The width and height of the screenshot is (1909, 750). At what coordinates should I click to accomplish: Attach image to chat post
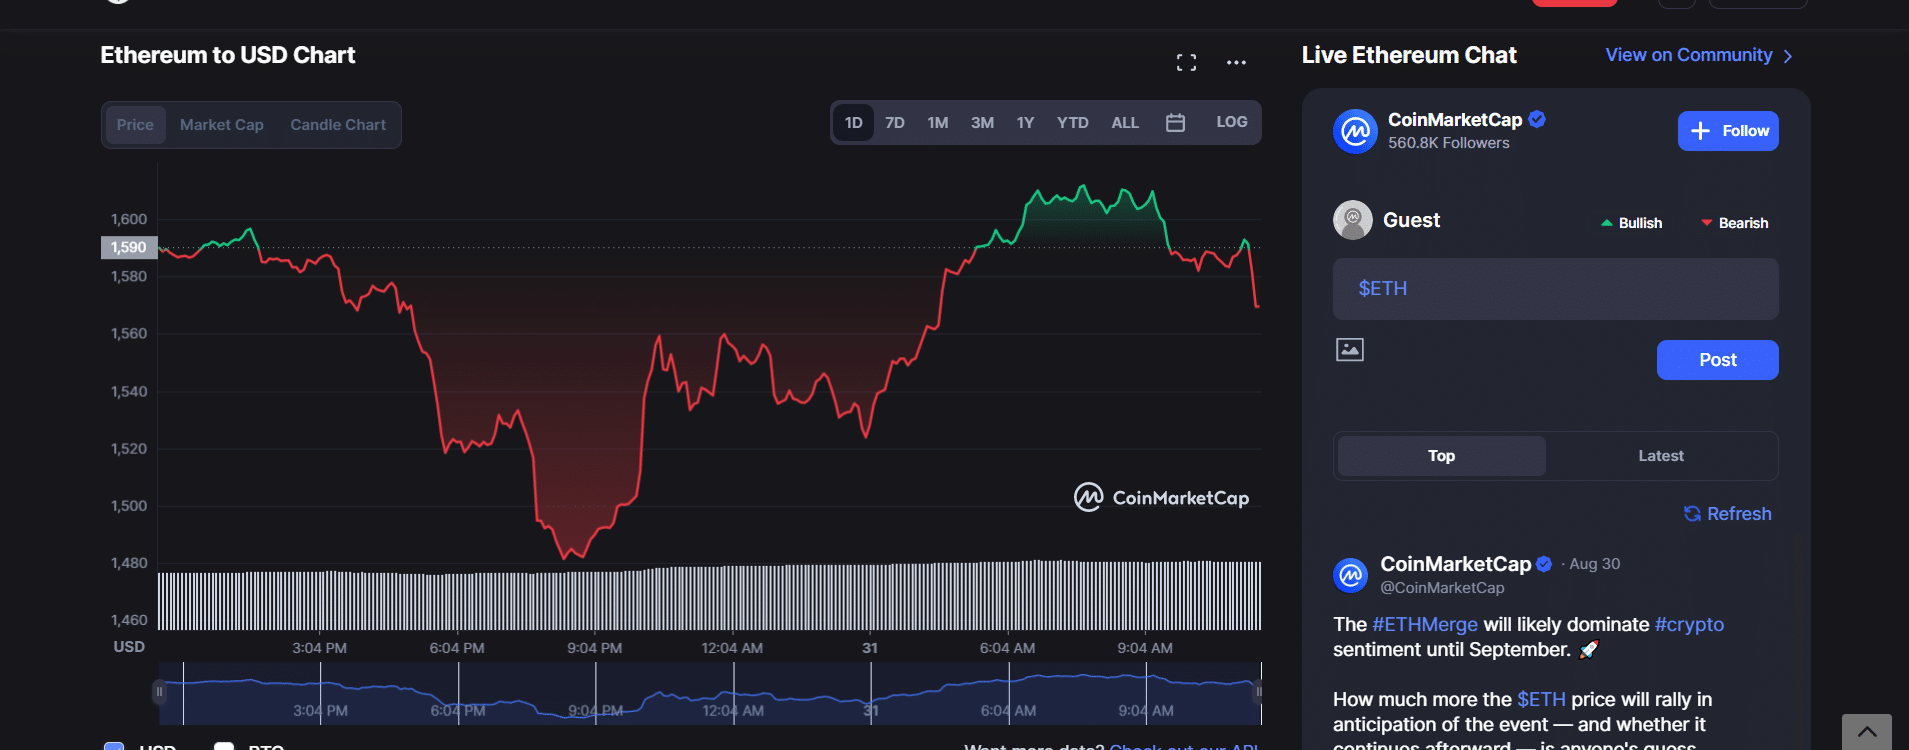[x=1349, y=349]
